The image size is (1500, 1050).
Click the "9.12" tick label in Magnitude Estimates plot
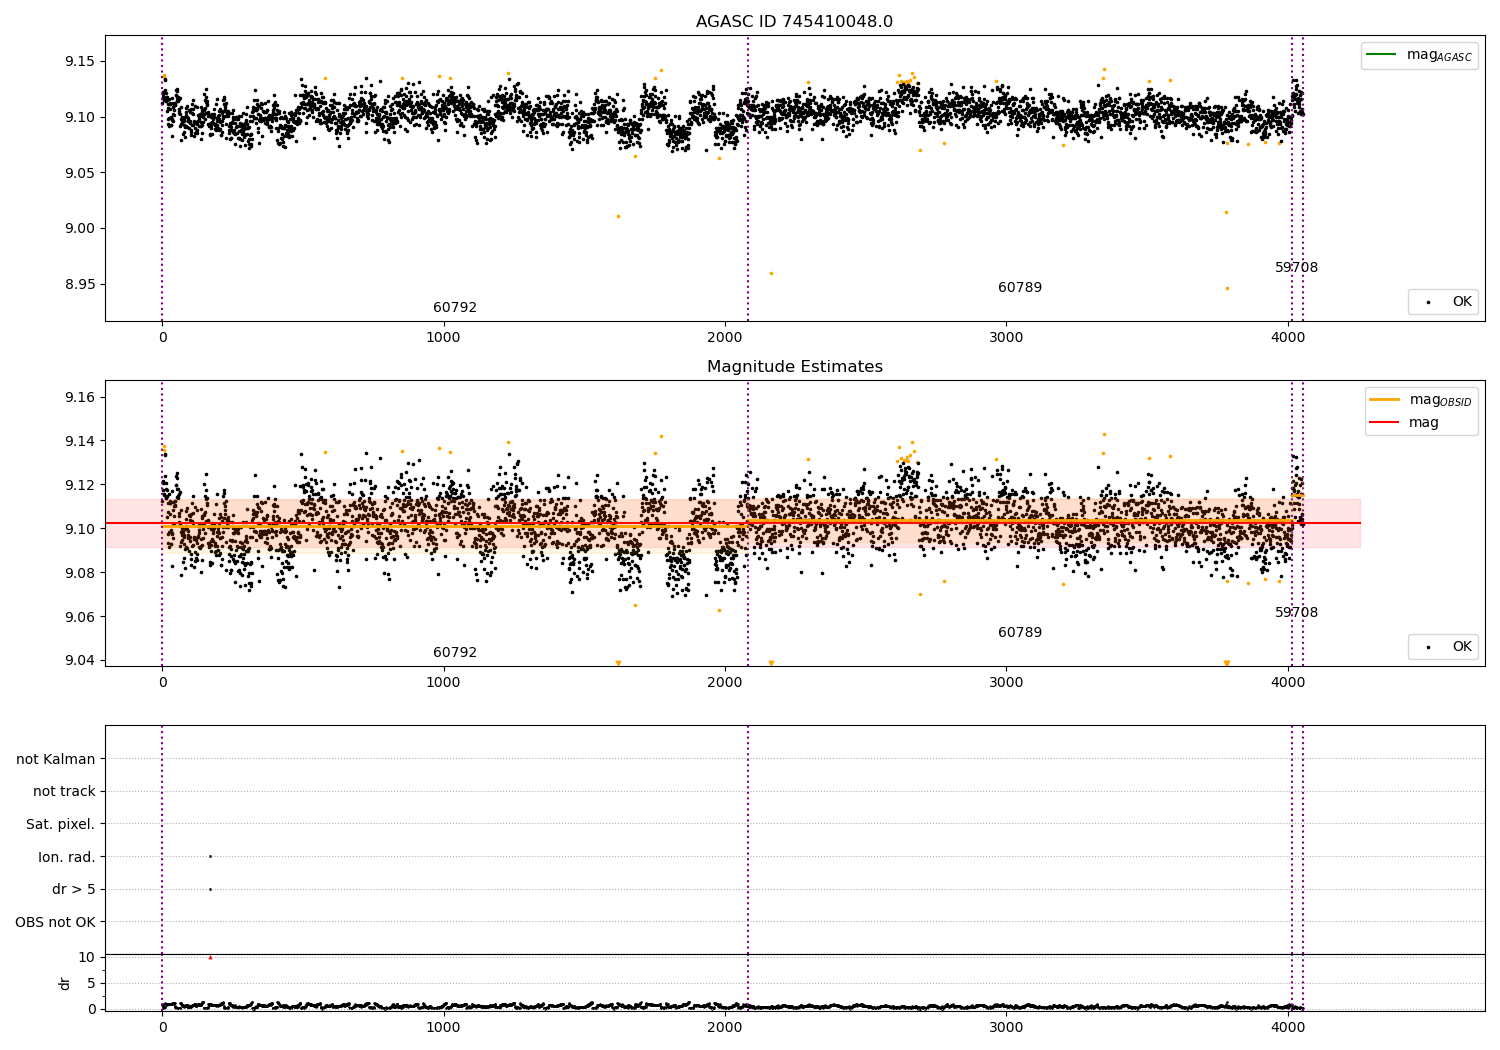pyautogui.click(x=78, y=485)
